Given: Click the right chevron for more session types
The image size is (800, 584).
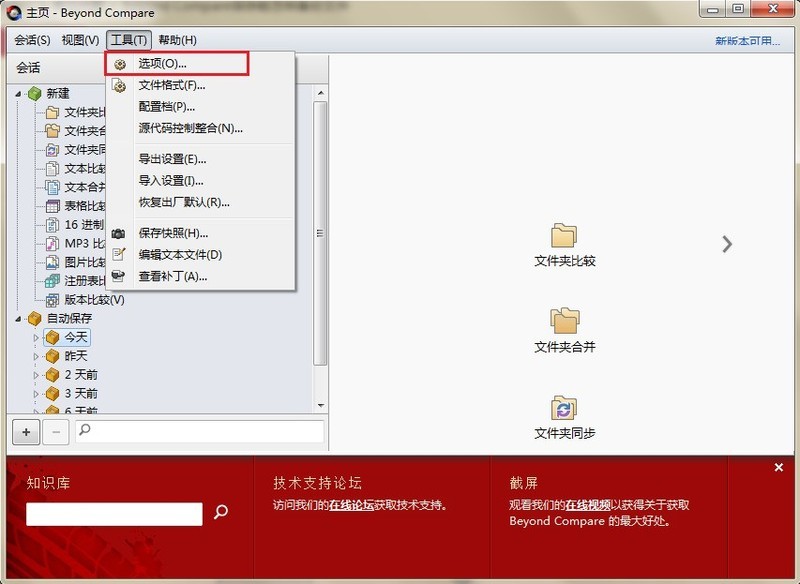Looking at the screenshot, I should [727, 244].
